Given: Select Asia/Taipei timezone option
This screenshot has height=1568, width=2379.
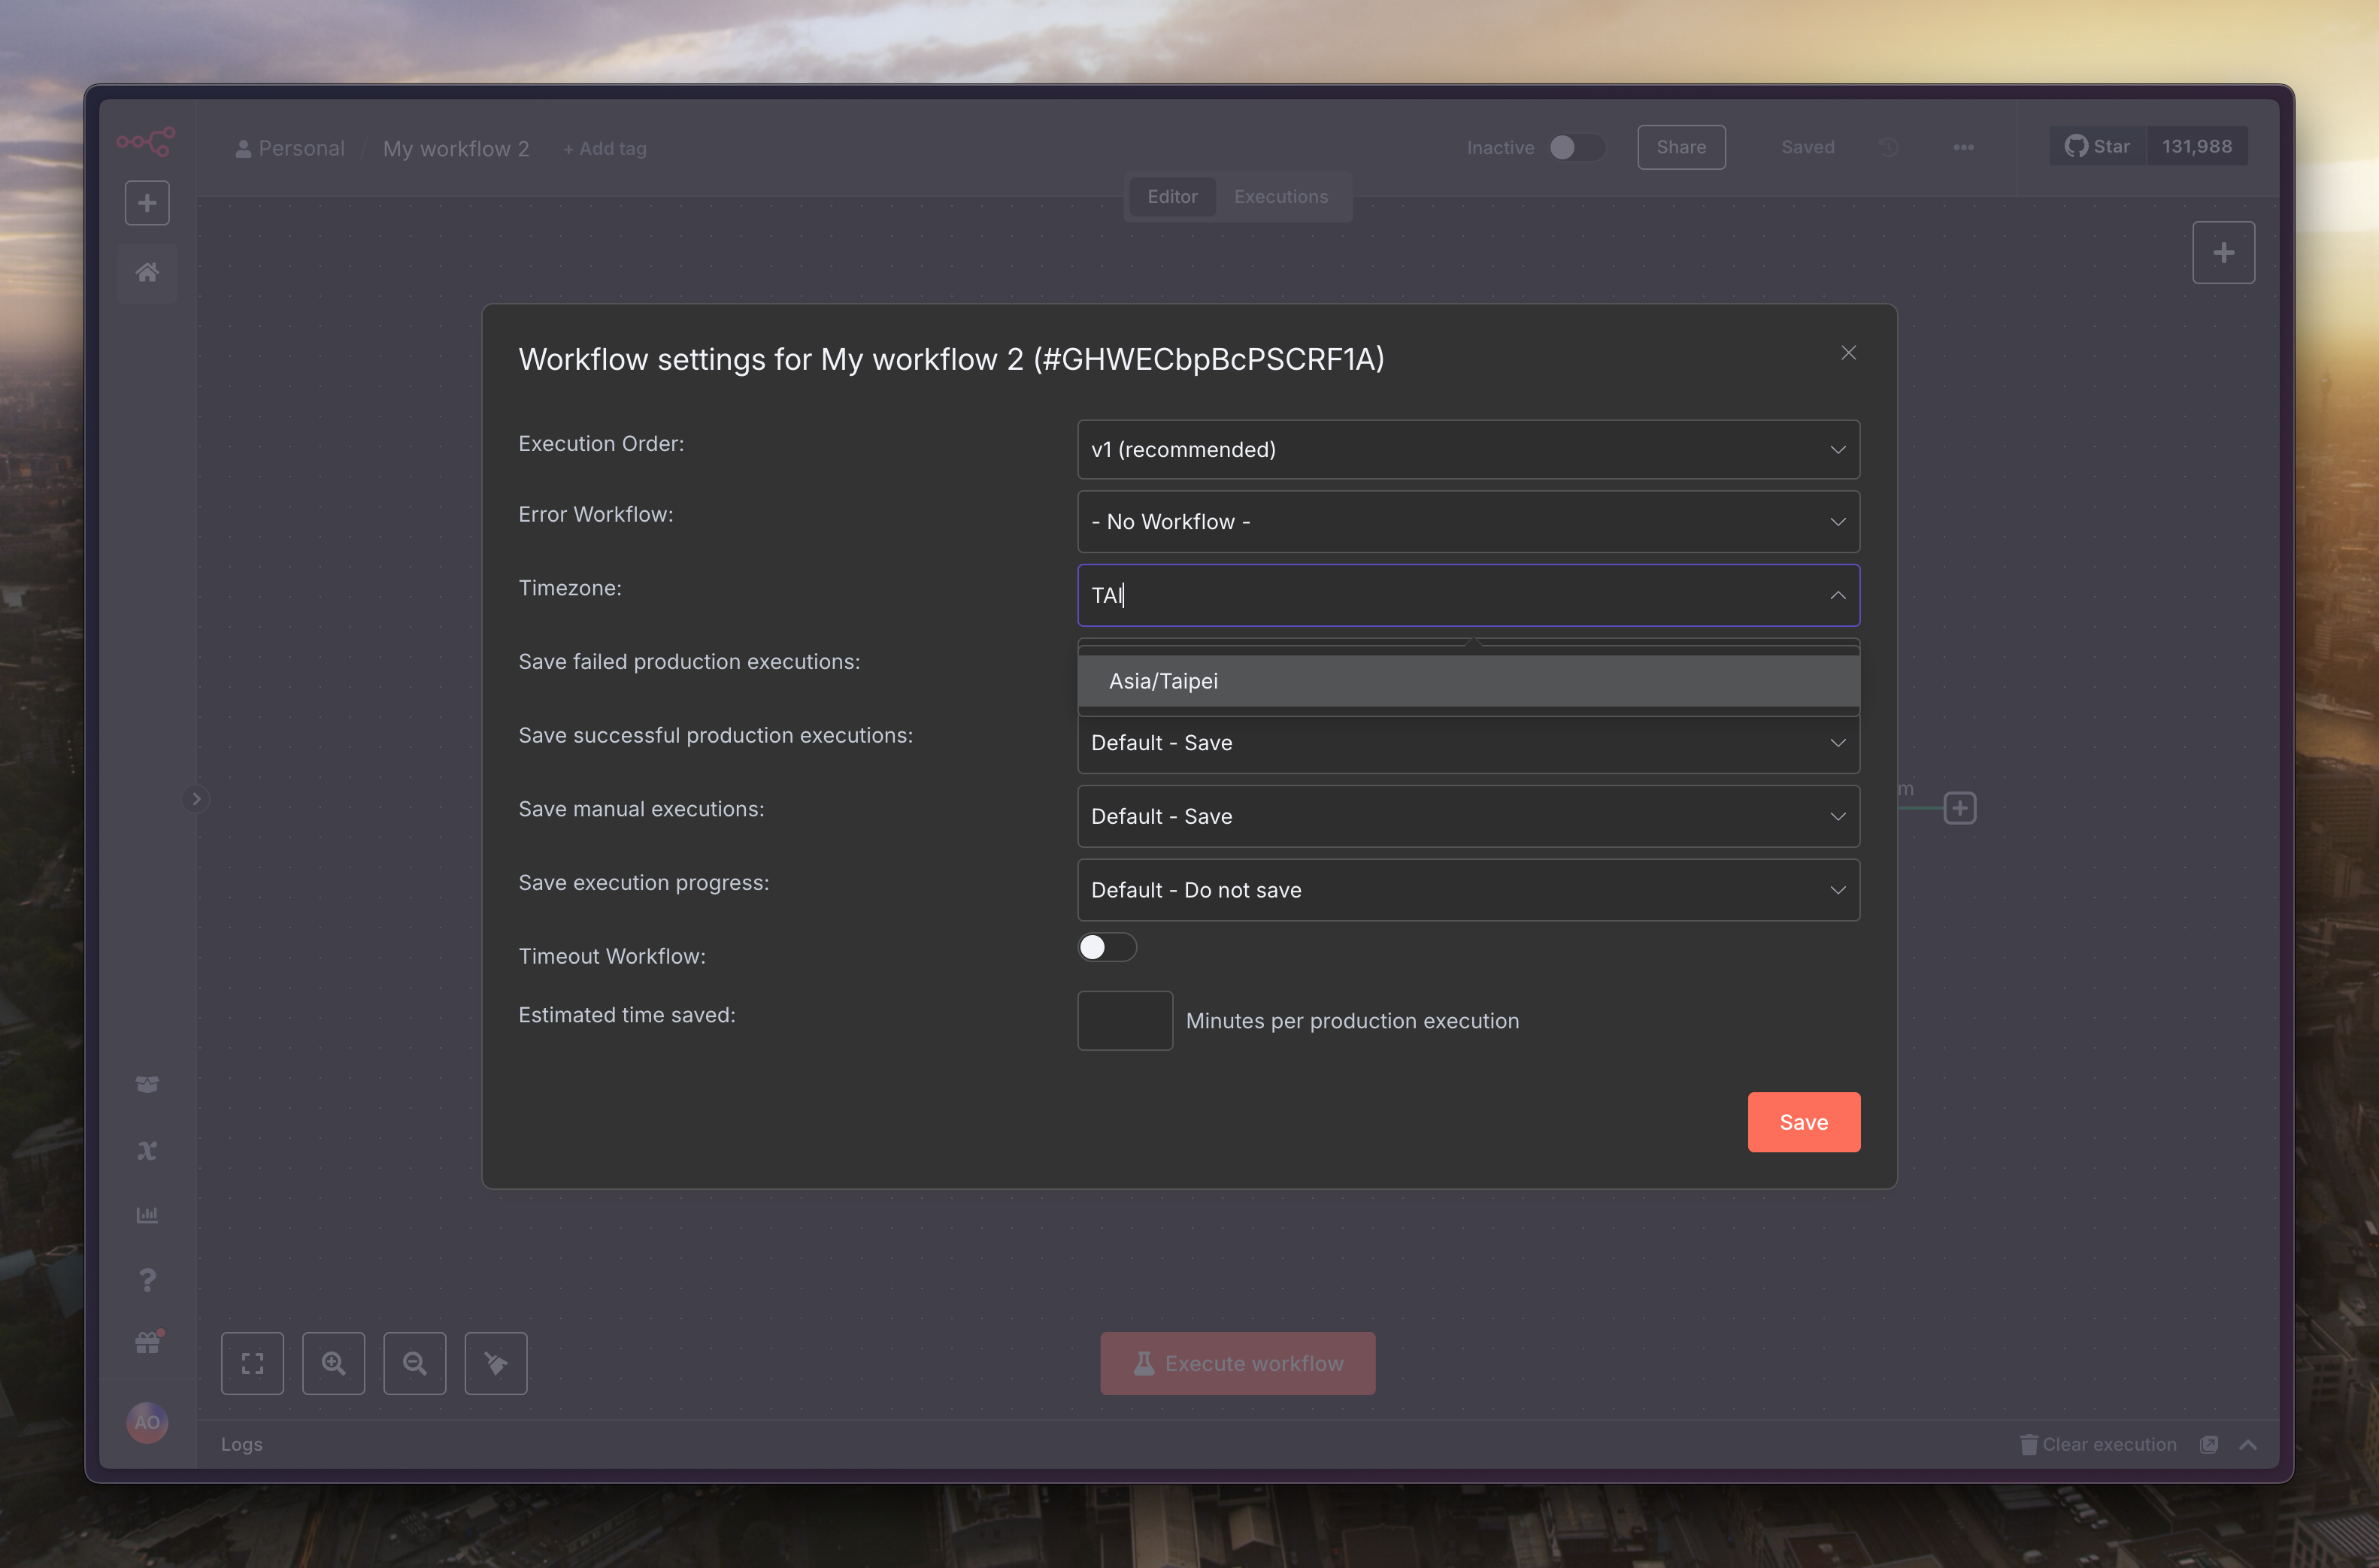Looking at the screenshot, I should 1163,681.
